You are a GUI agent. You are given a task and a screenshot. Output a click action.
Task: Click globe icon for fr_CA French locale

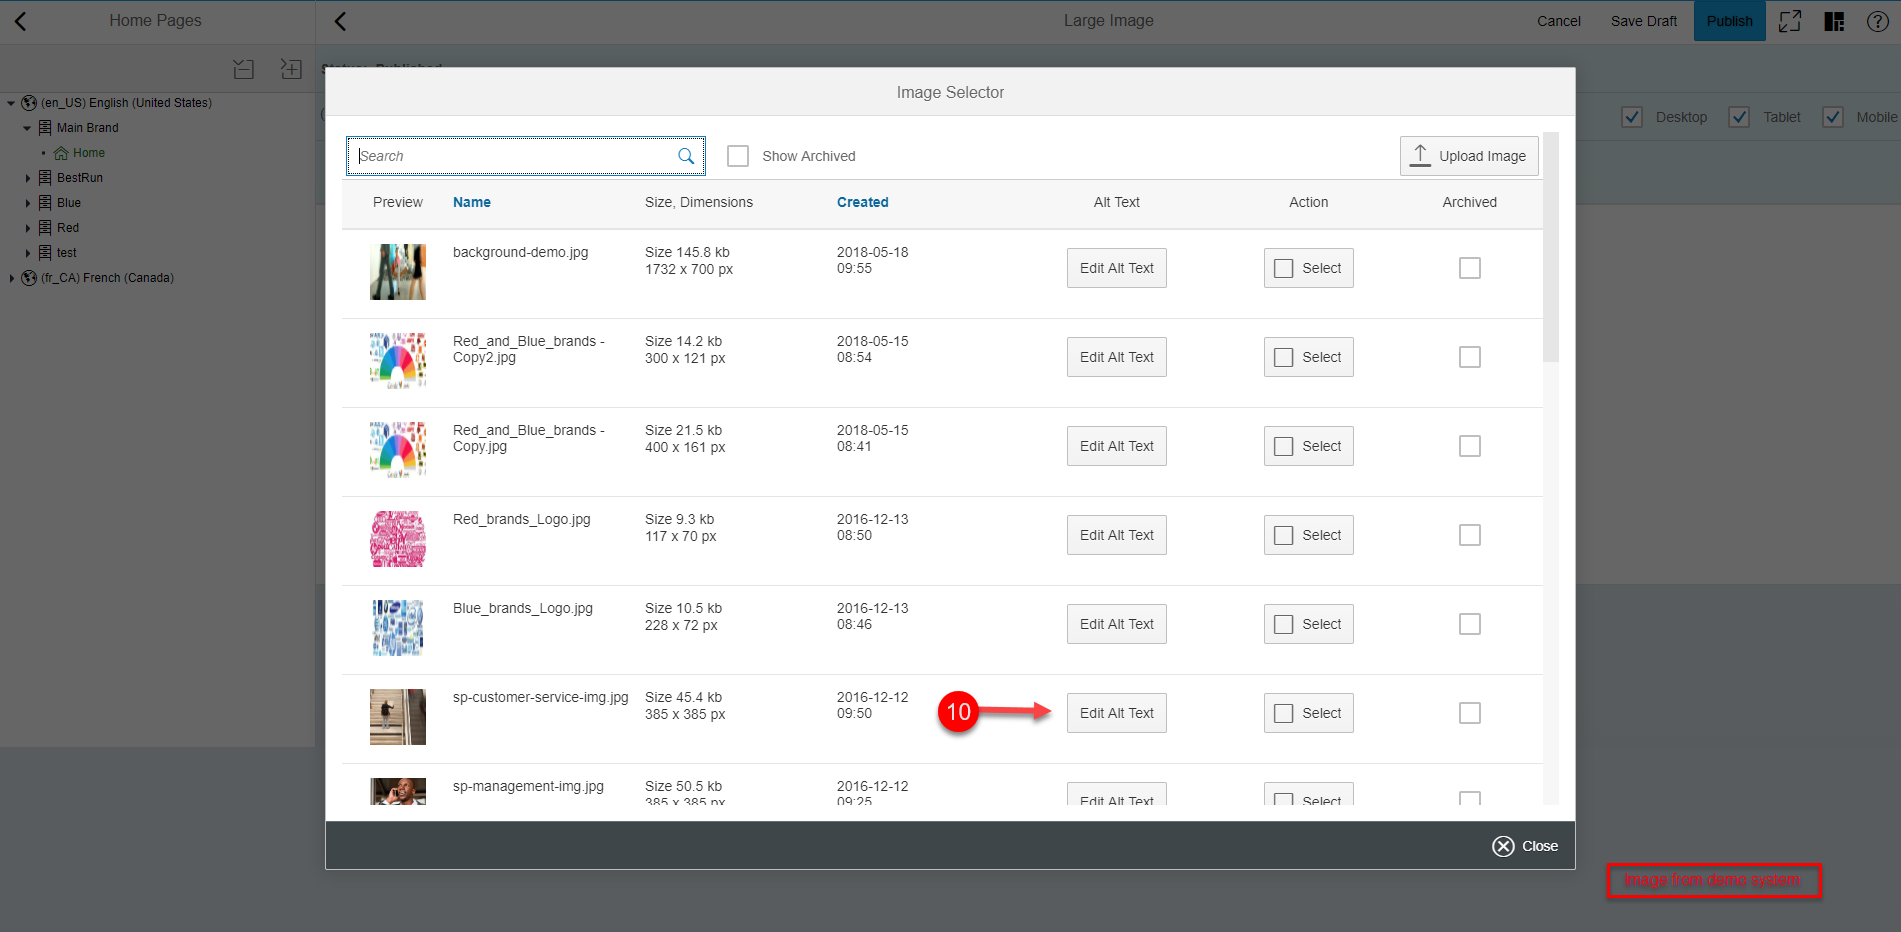(x=29, y=278)
